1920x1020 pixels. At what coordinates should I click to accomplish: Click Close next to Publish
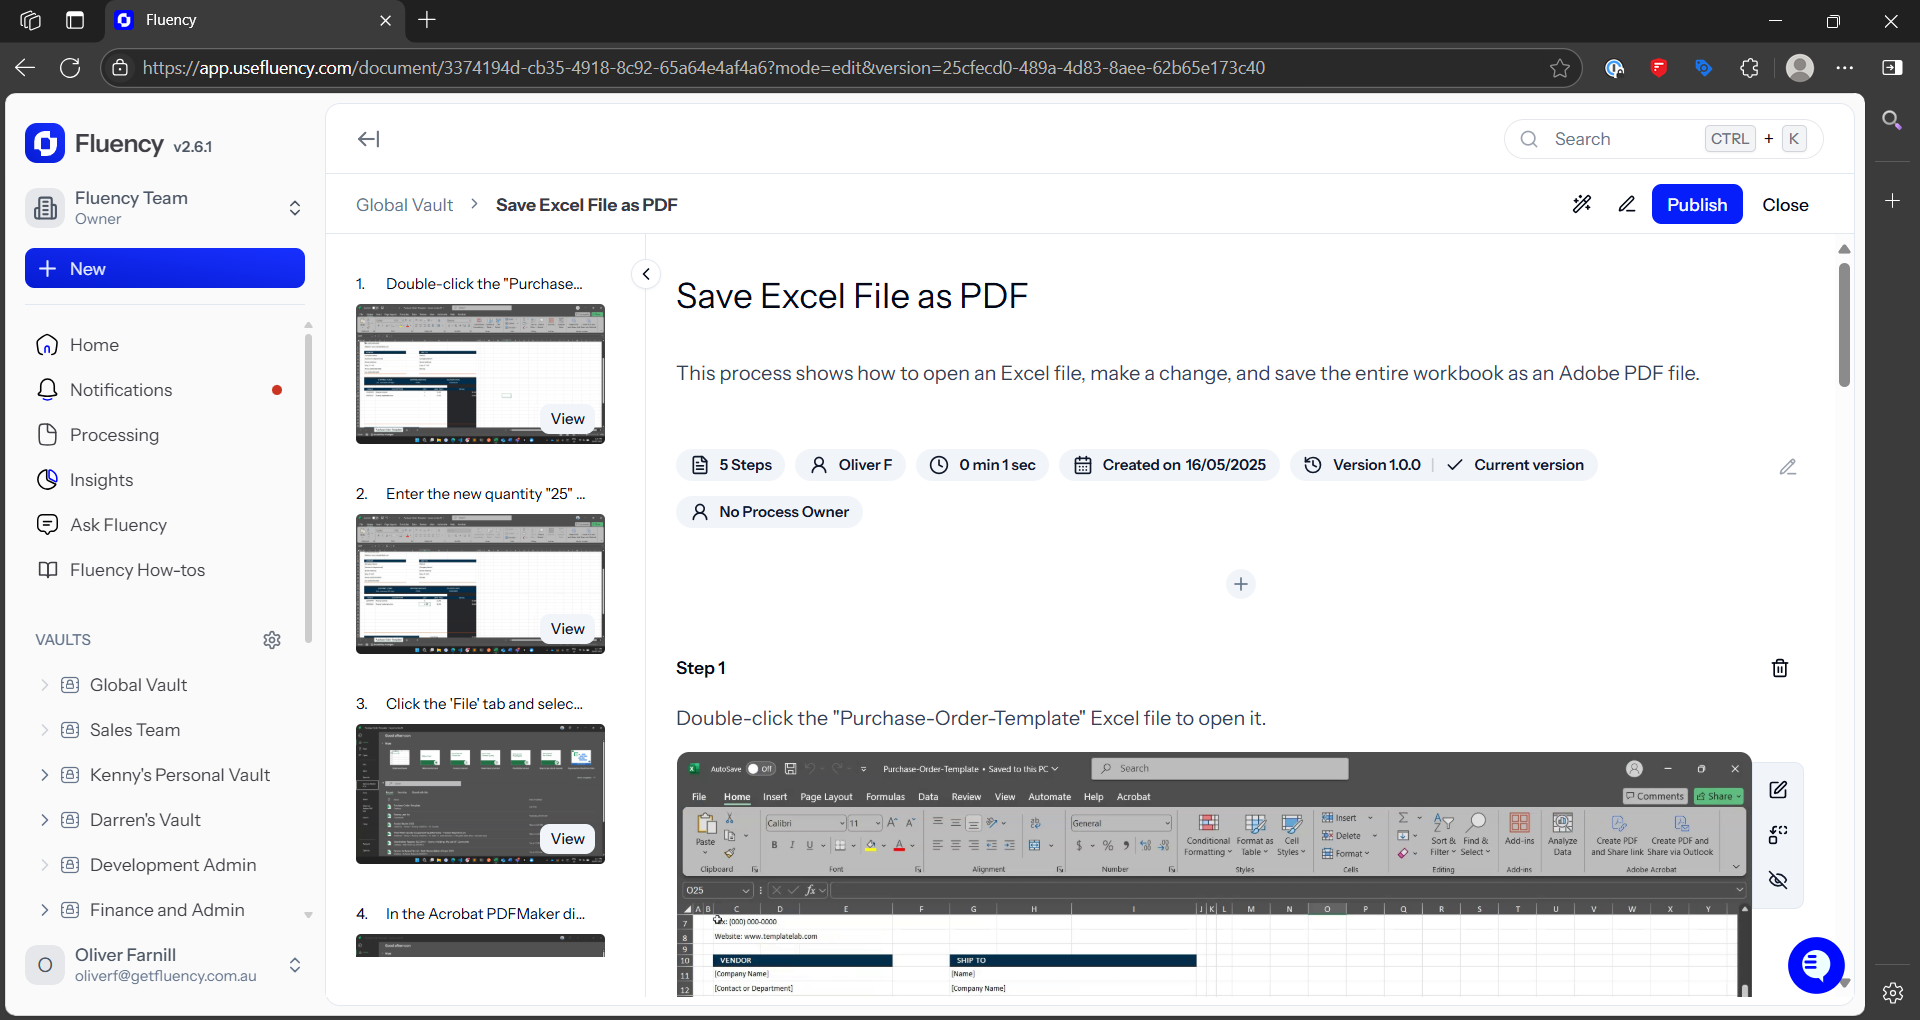tap(1785, 204)
